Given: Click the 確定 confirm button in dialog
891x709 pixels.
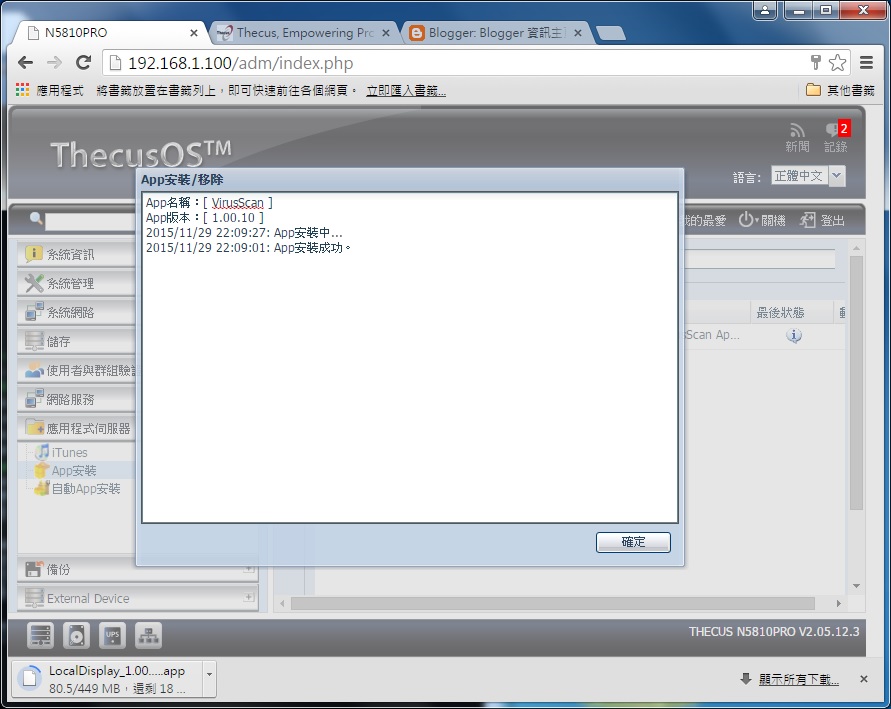Looking at the screenshot, I should (633, 542).
